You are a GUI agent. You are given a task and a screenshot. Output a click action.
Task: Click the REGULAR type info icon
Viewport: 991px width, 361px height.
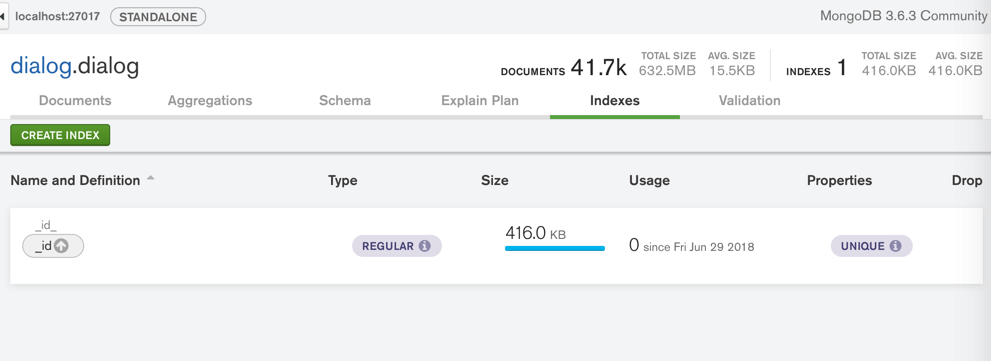(x=425, y=246)
